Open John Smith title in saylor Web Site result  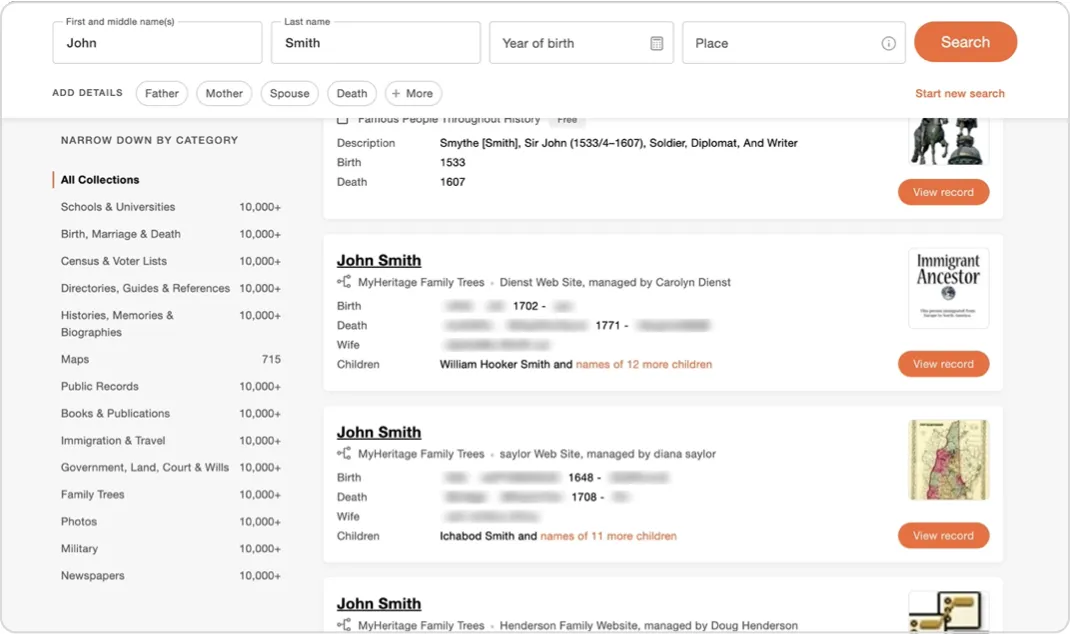[379, 432]
